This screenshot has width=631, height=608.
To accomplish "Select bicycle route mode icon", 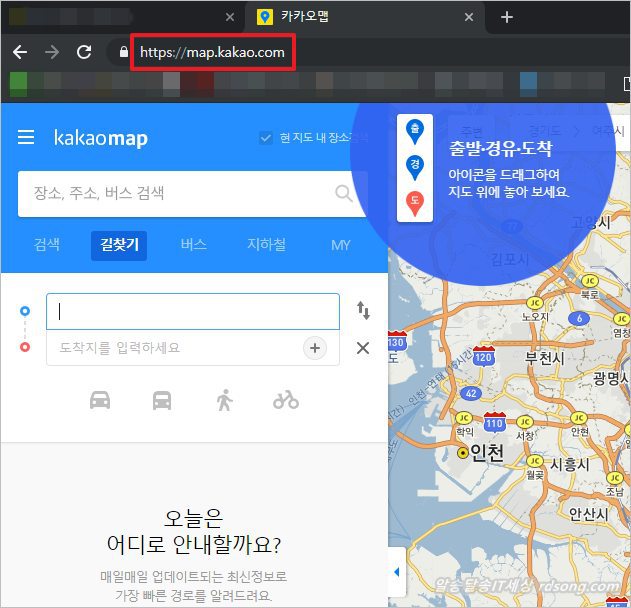I will (286, 400).
